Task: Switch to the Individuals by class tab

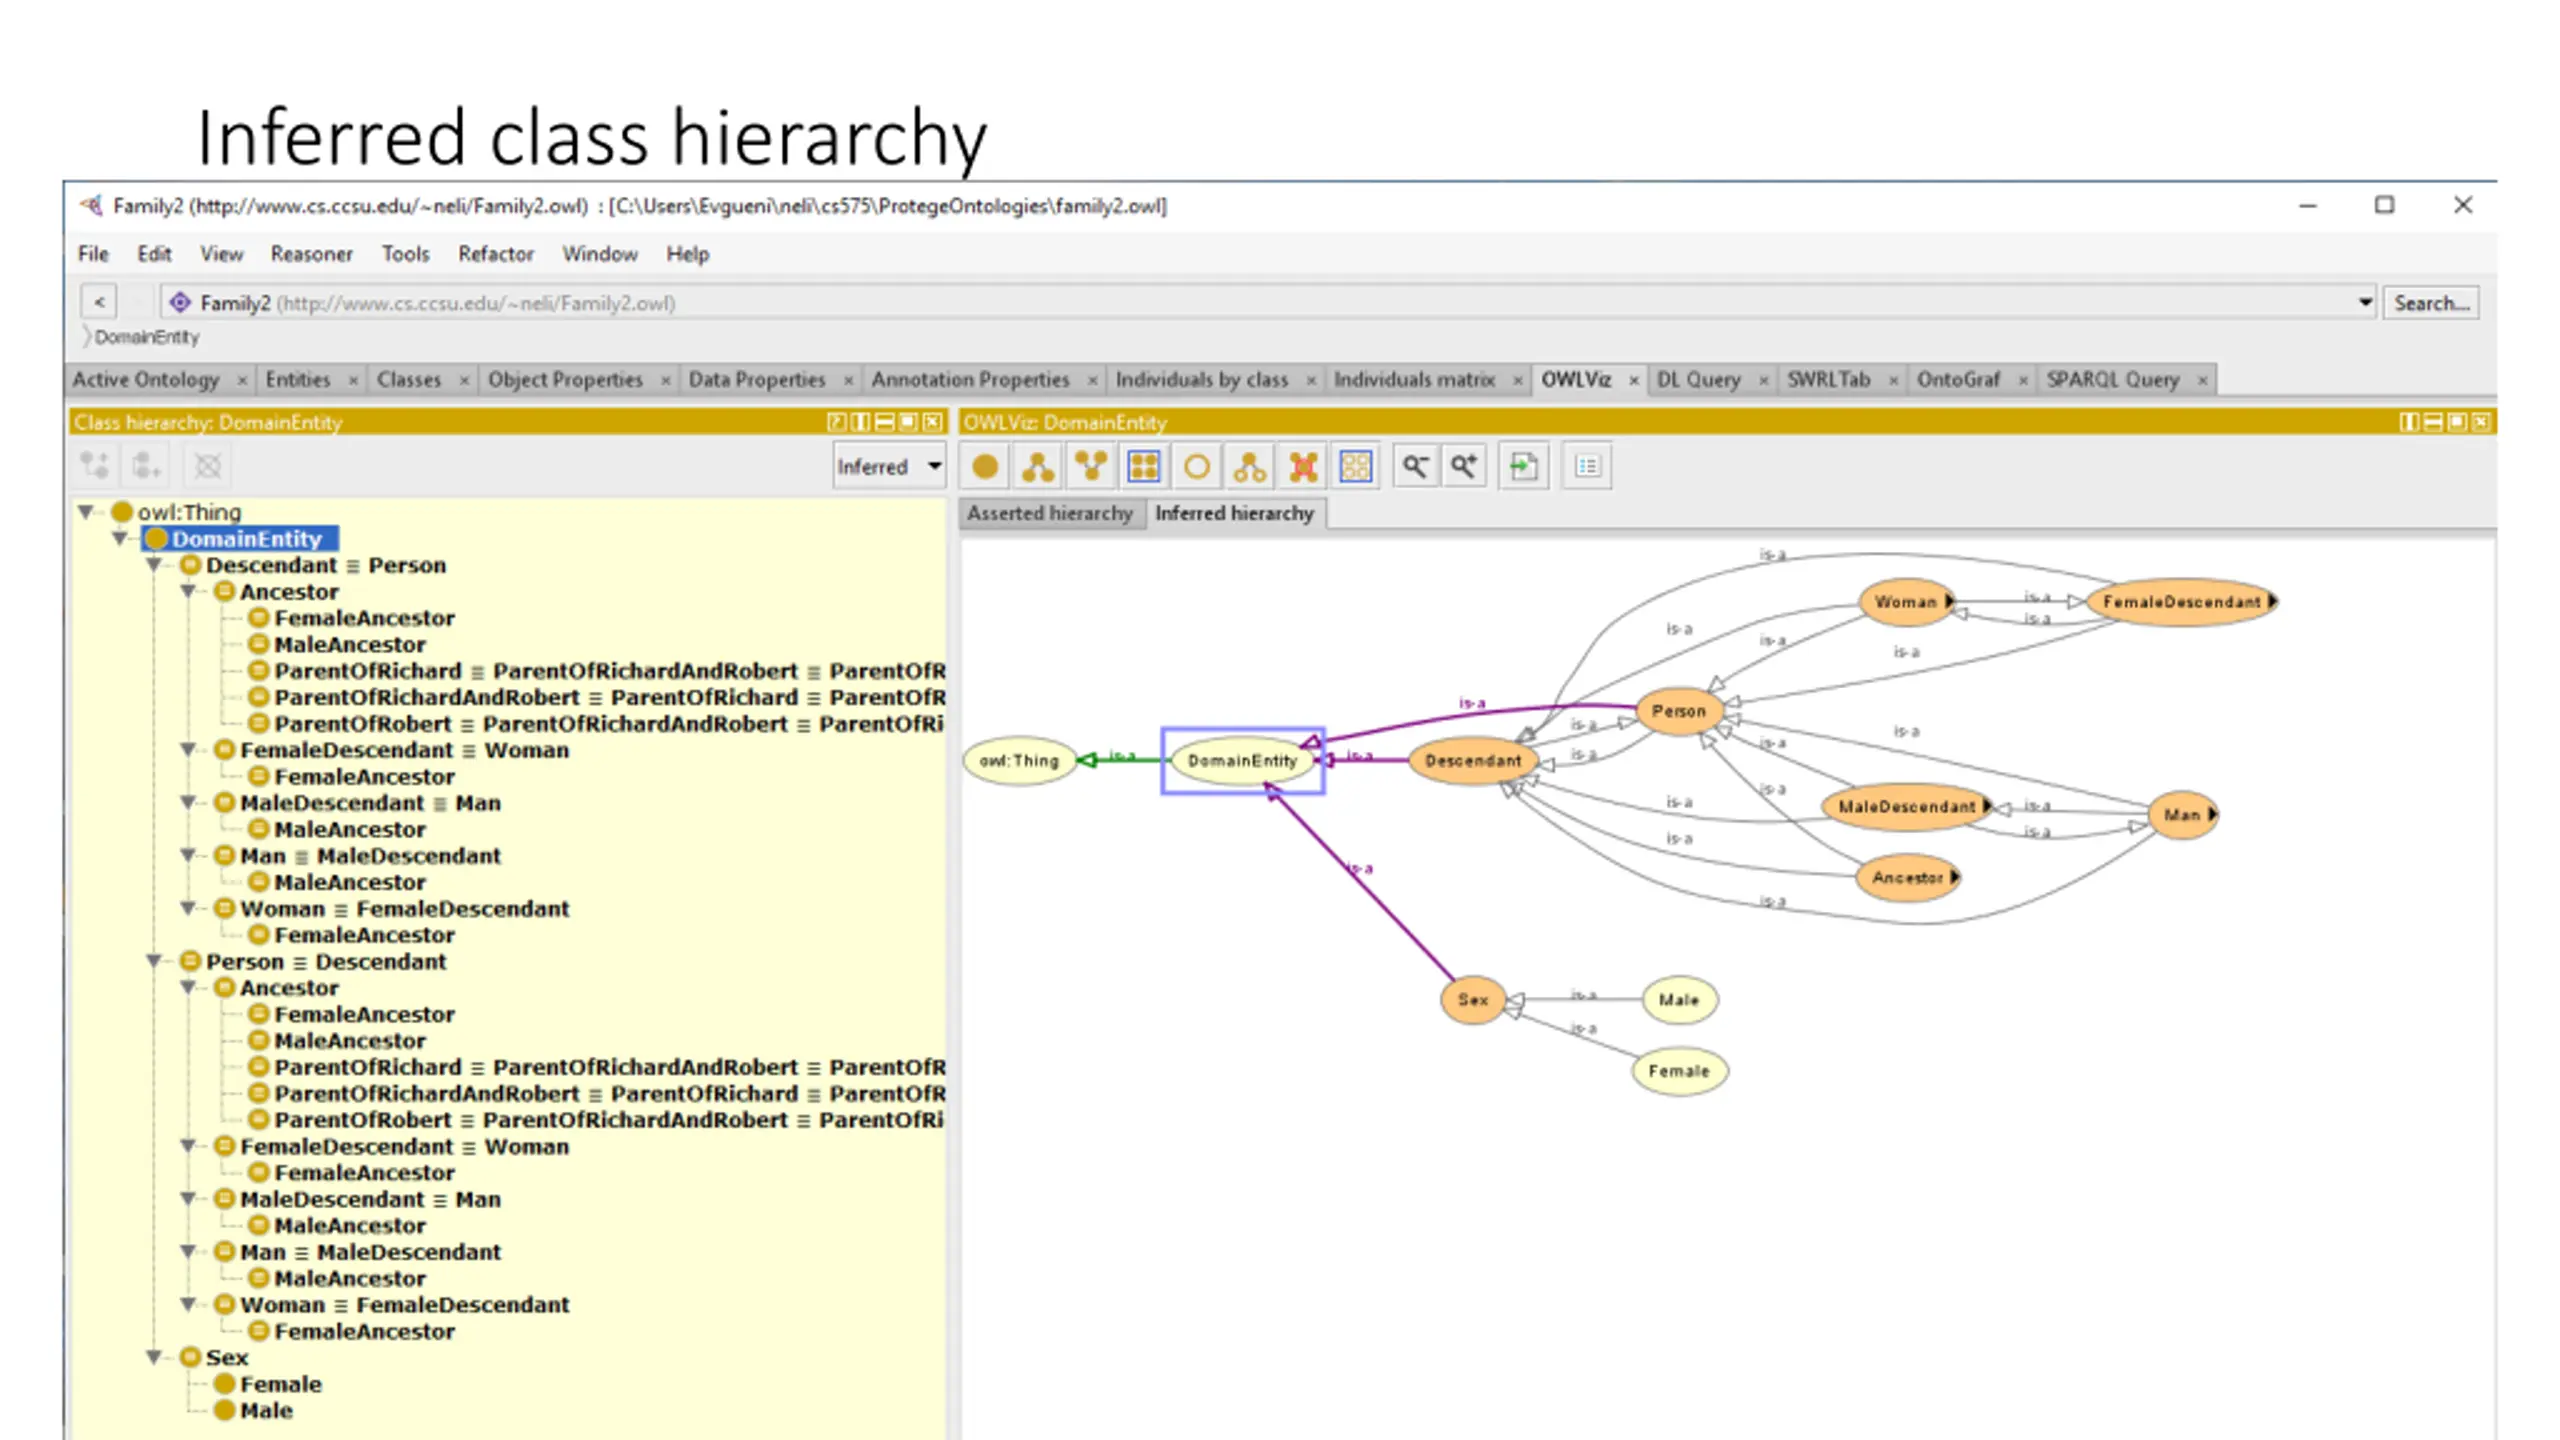Action: (1201, 380)
